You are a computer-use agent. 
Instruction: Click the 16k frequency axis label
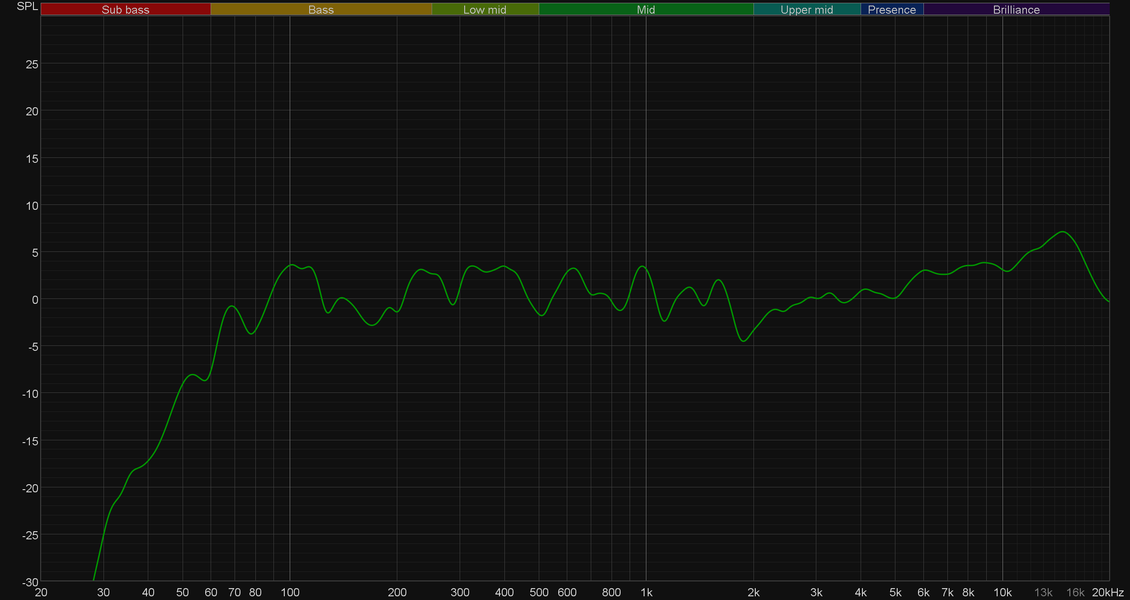pos(1075,593)
